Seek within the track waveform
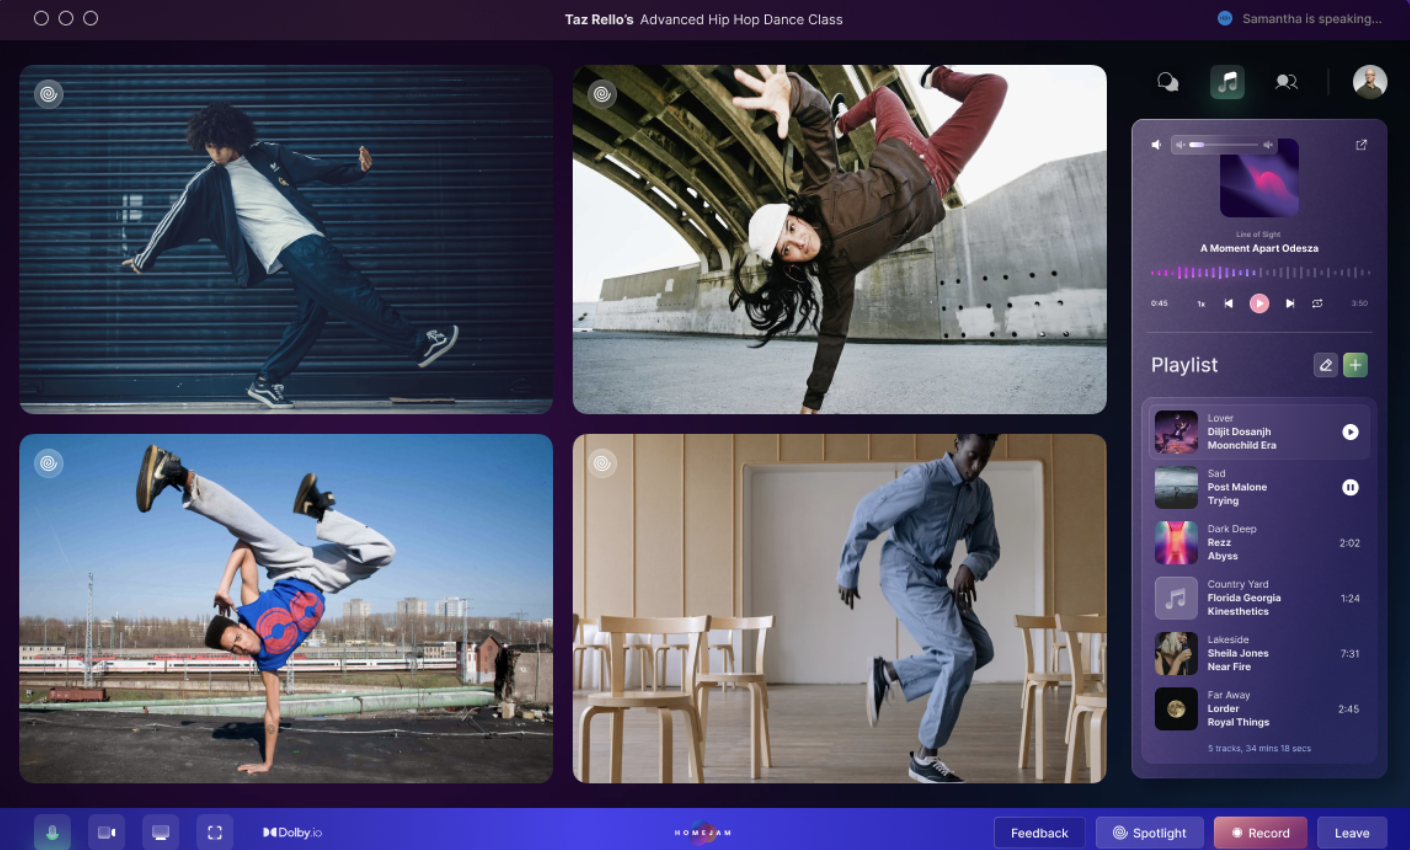Screen dimensions: 1410x850 [x=1260, y=272]
